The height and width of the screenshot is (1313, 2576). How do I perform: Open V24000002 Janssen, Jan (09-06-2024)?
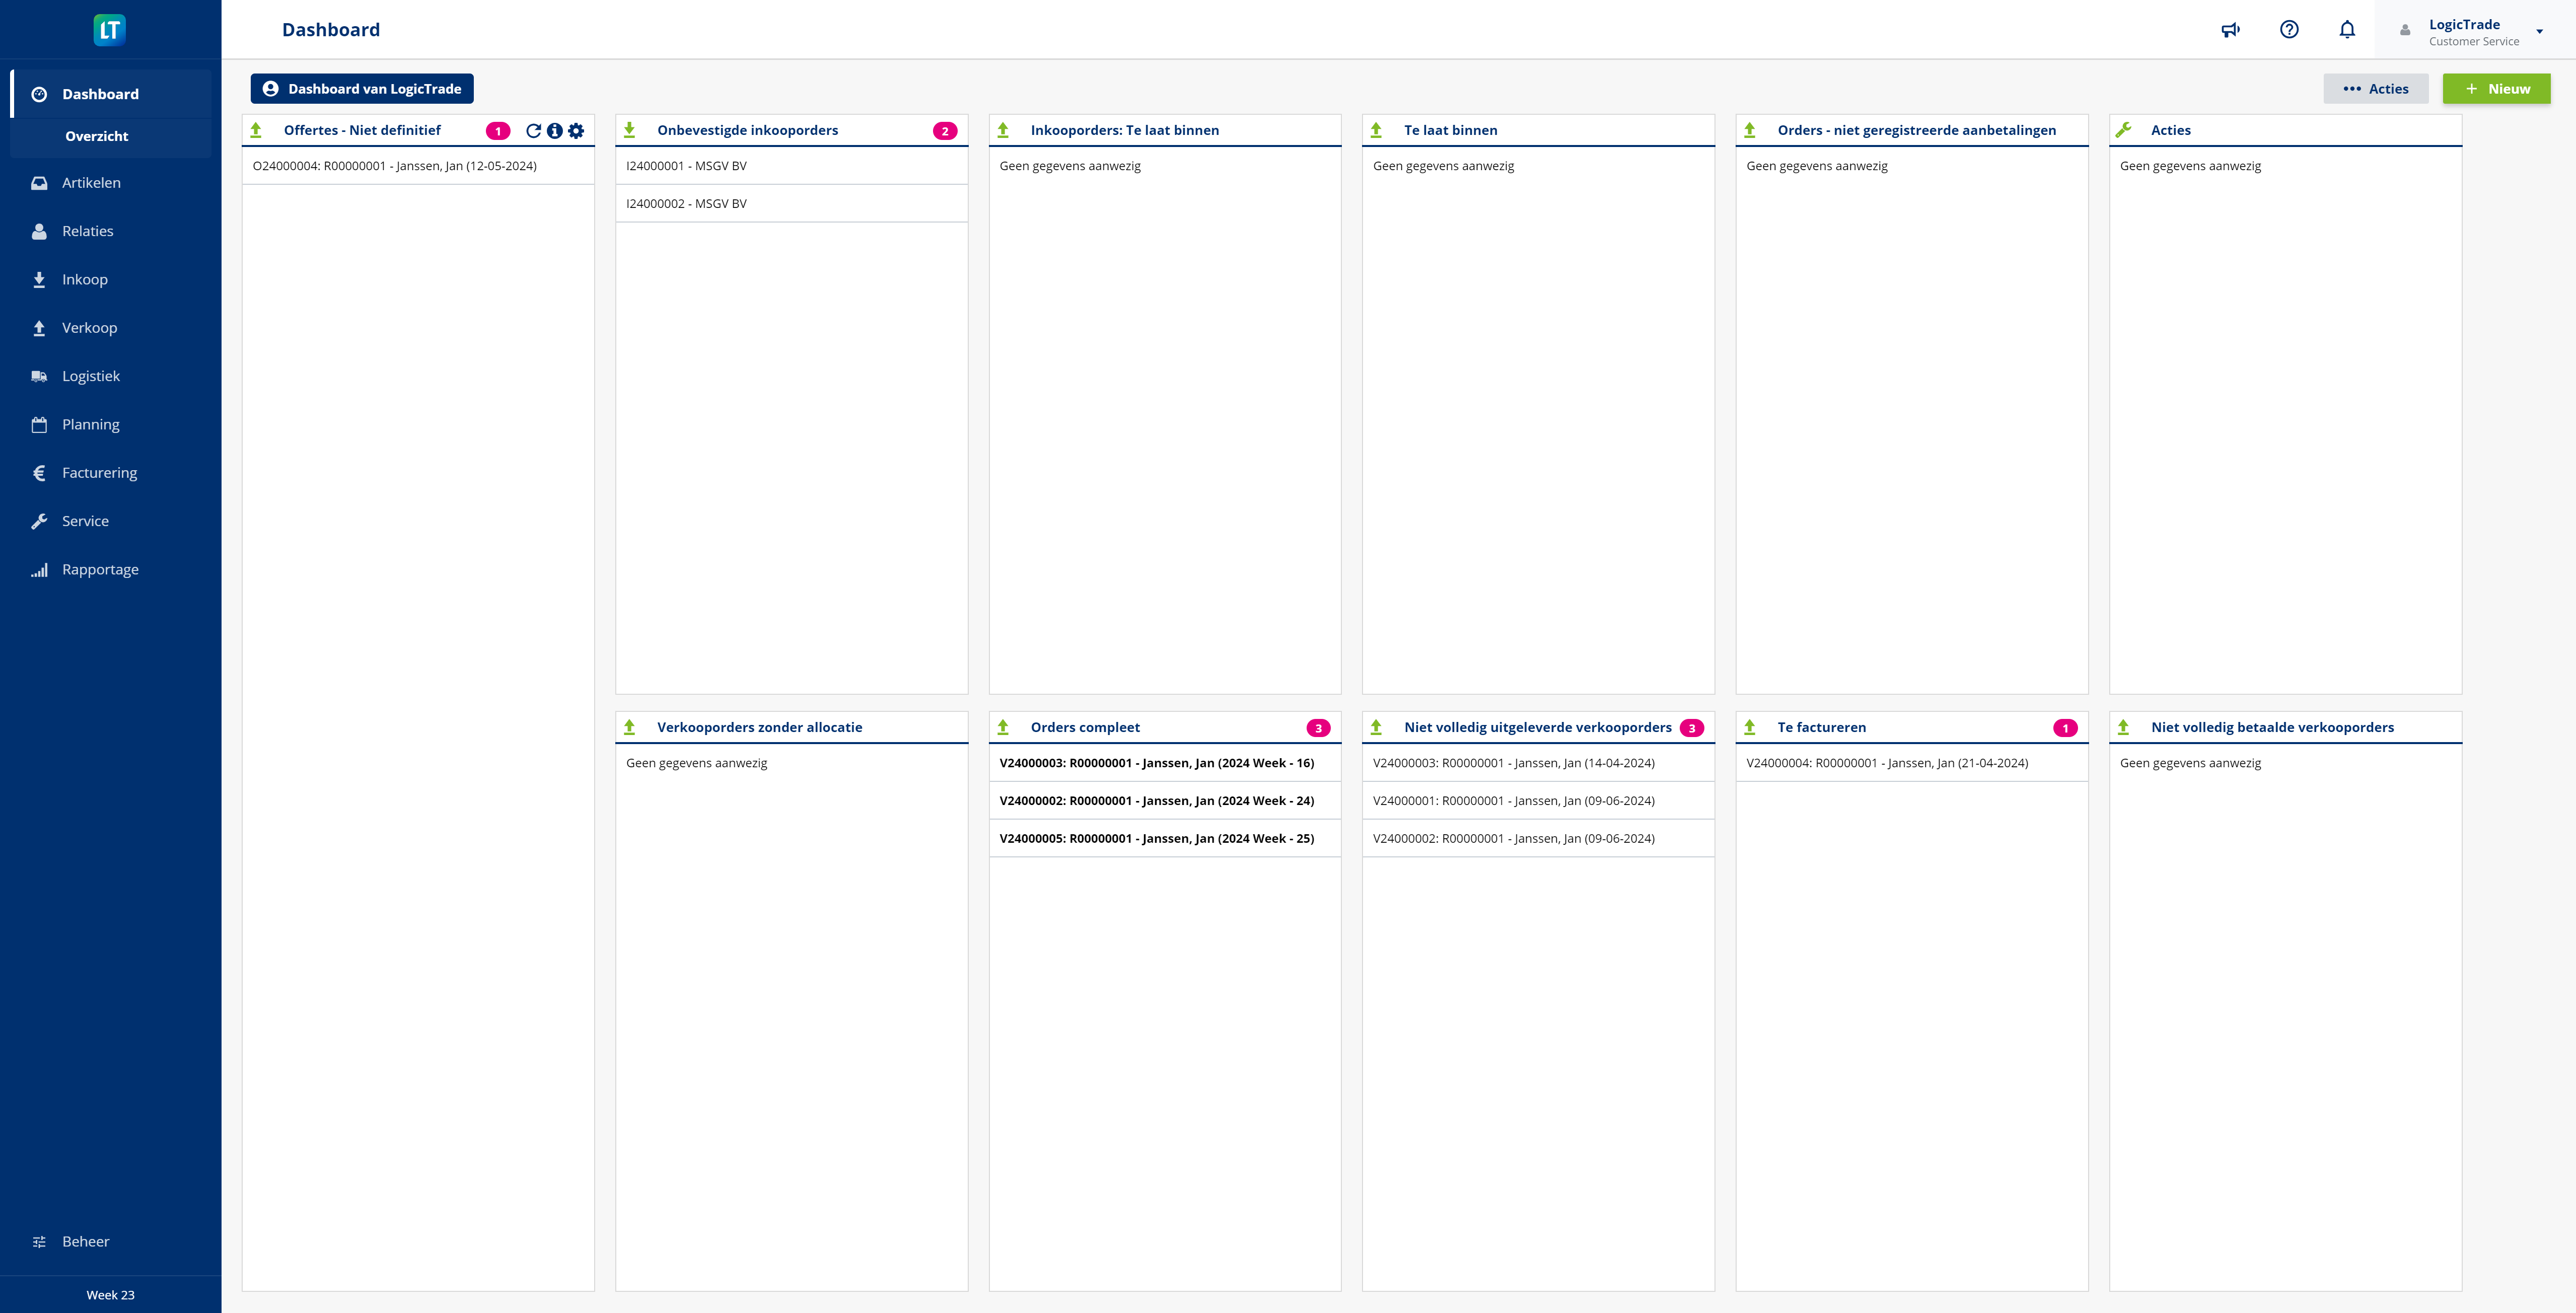1538,838
